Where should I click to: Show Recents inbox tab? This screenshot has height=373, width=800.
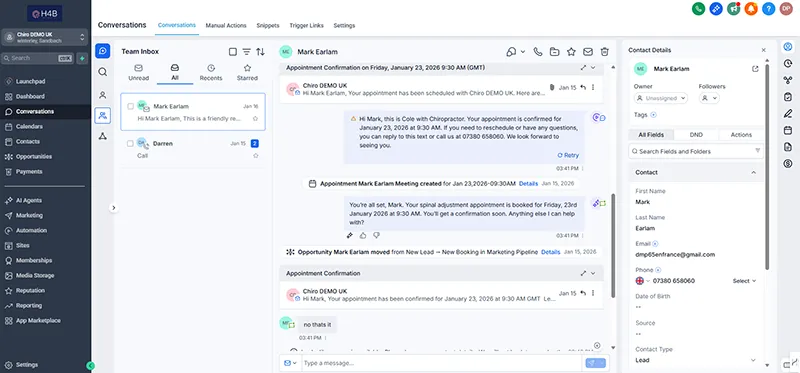pyautogui.click(x=211, y=72)
